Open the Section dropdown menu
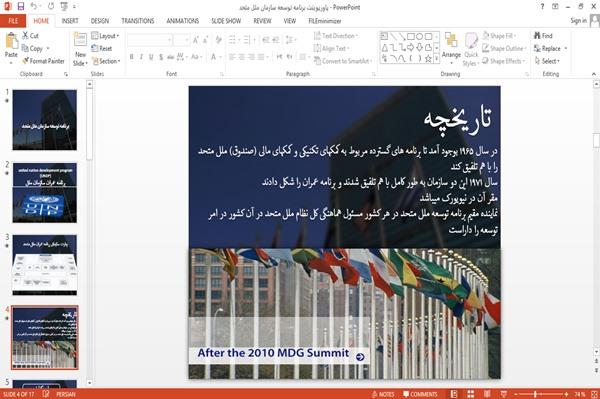600x399 pixels. pyautogui.click(x=106, y=61)
